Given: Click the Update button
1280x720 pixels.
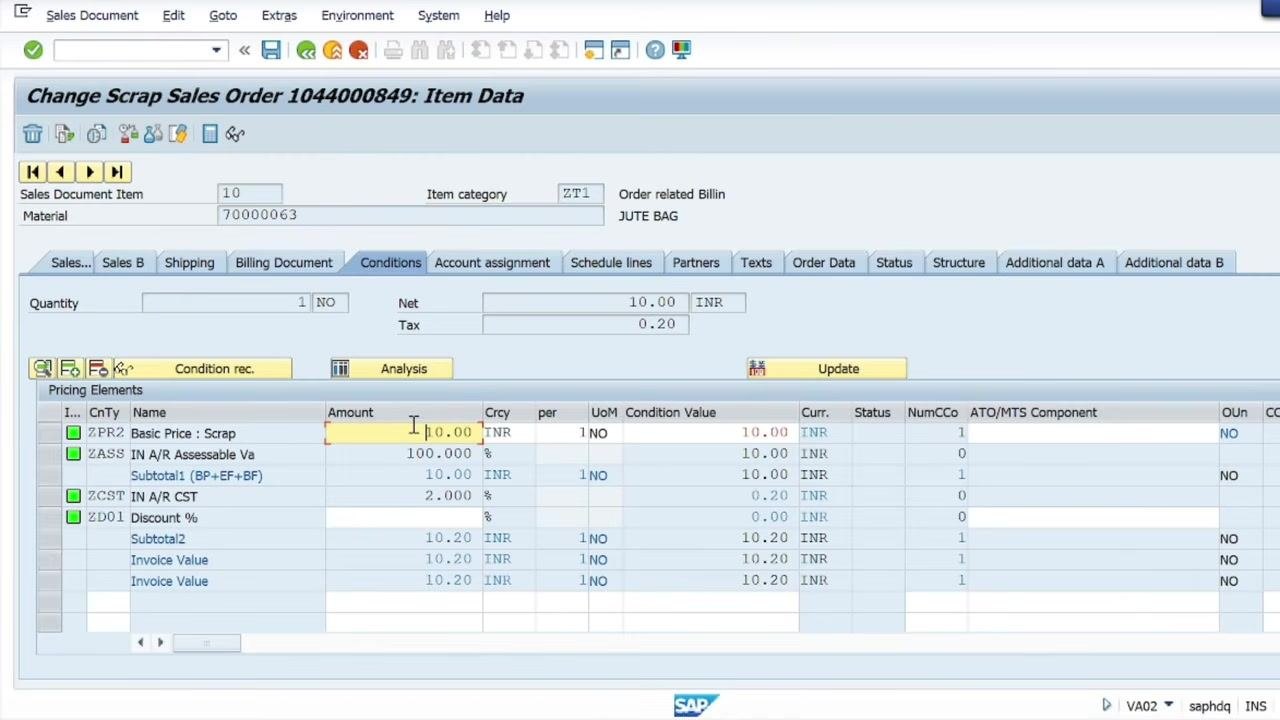Looking at the screenshot, I should (827, 369).
